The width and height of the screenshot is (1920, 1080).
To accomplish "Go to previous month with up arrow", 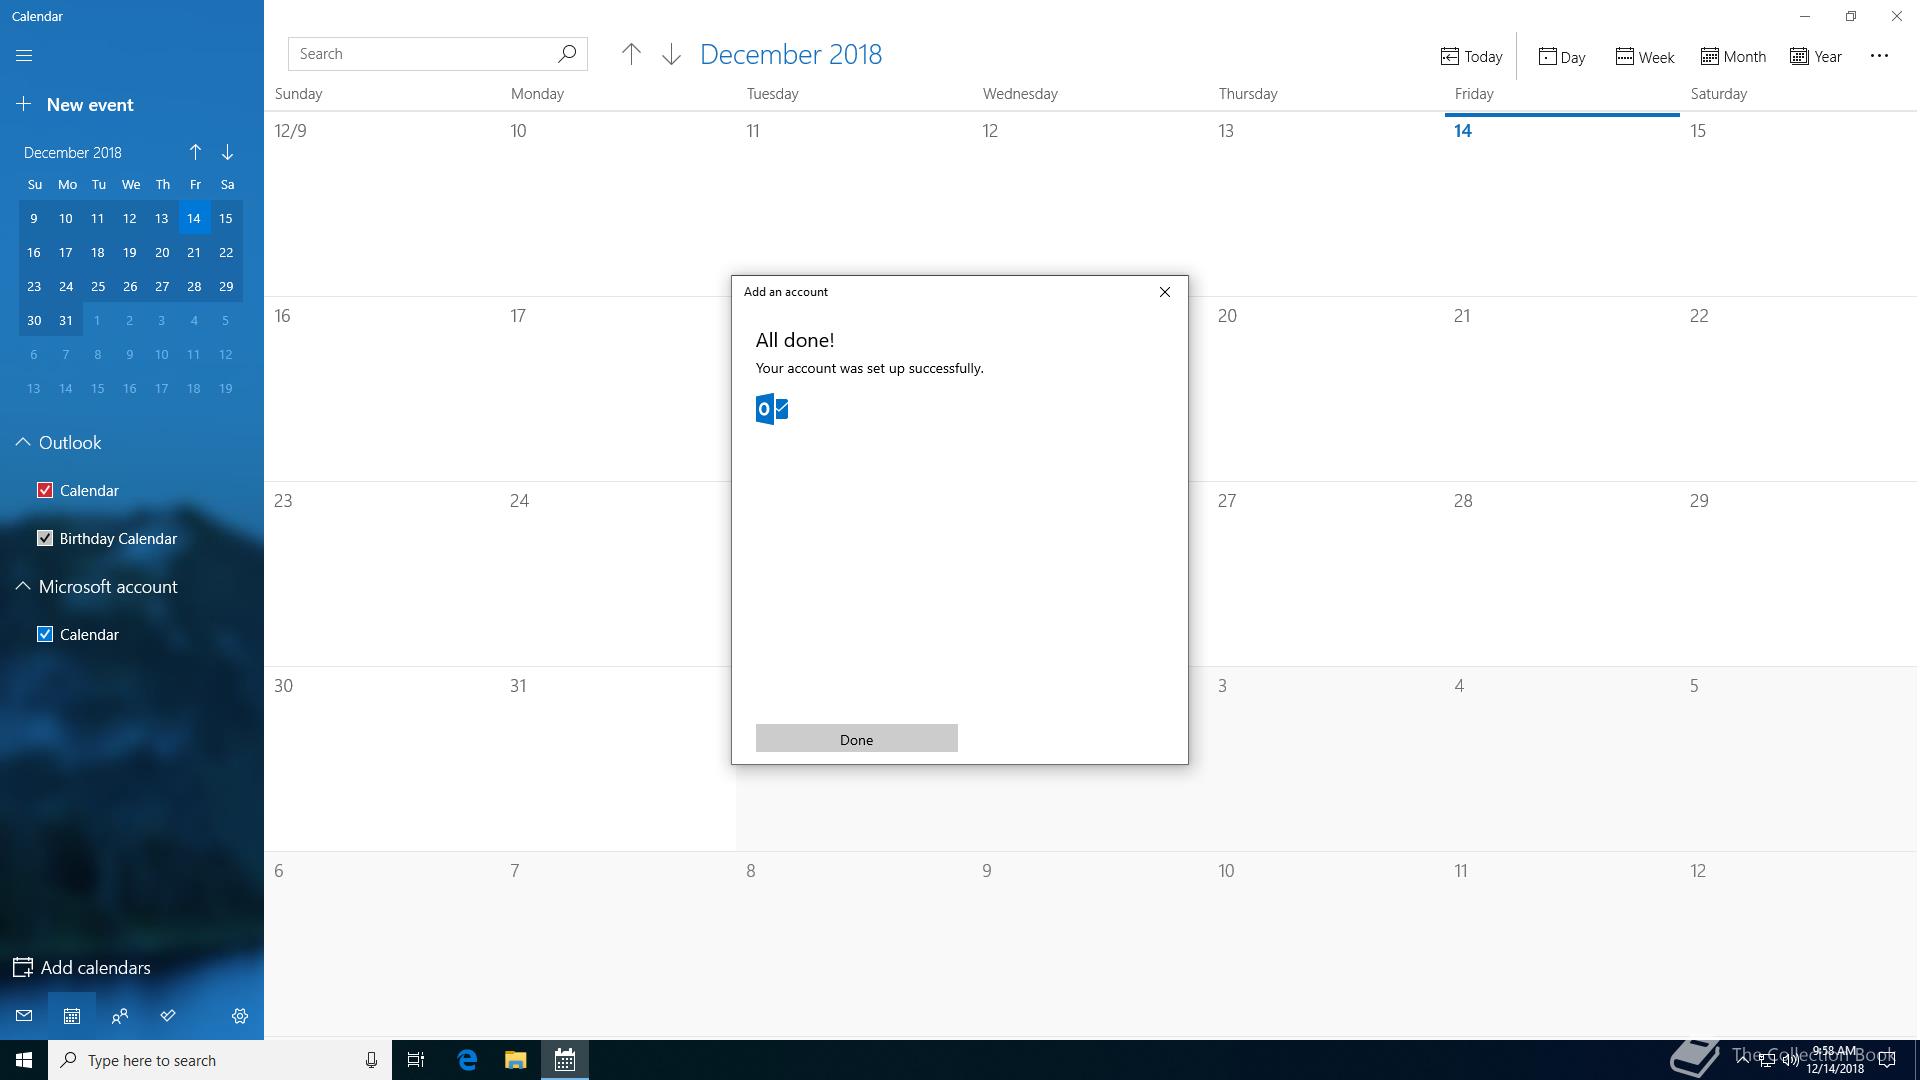I will 631,55.
